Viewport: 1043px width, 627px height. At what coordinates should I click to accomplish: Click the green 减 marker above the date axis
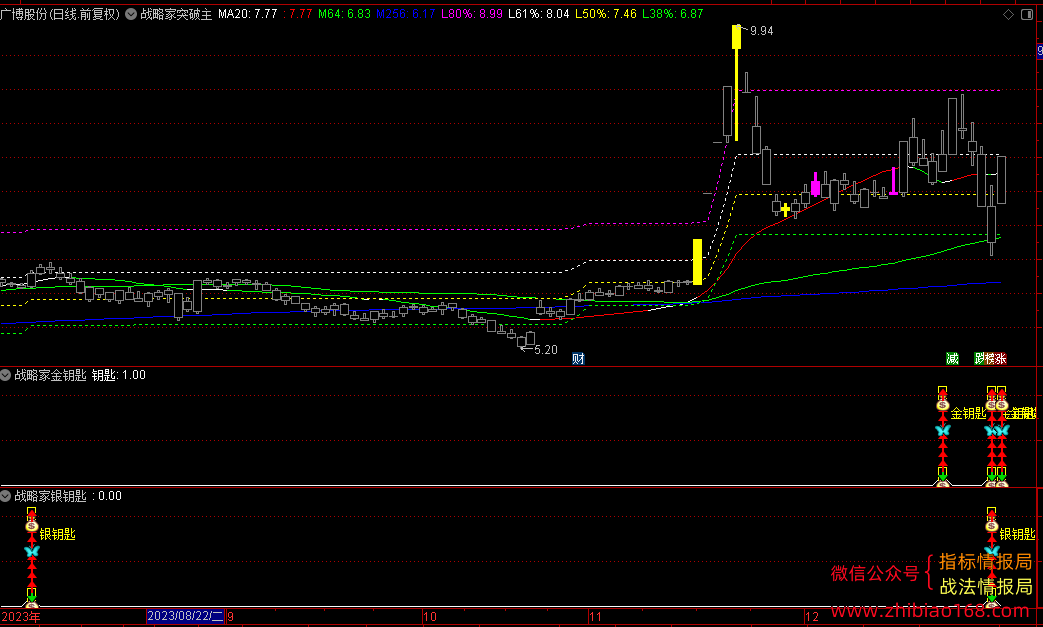pyautogui.click(x=953, y=359)
